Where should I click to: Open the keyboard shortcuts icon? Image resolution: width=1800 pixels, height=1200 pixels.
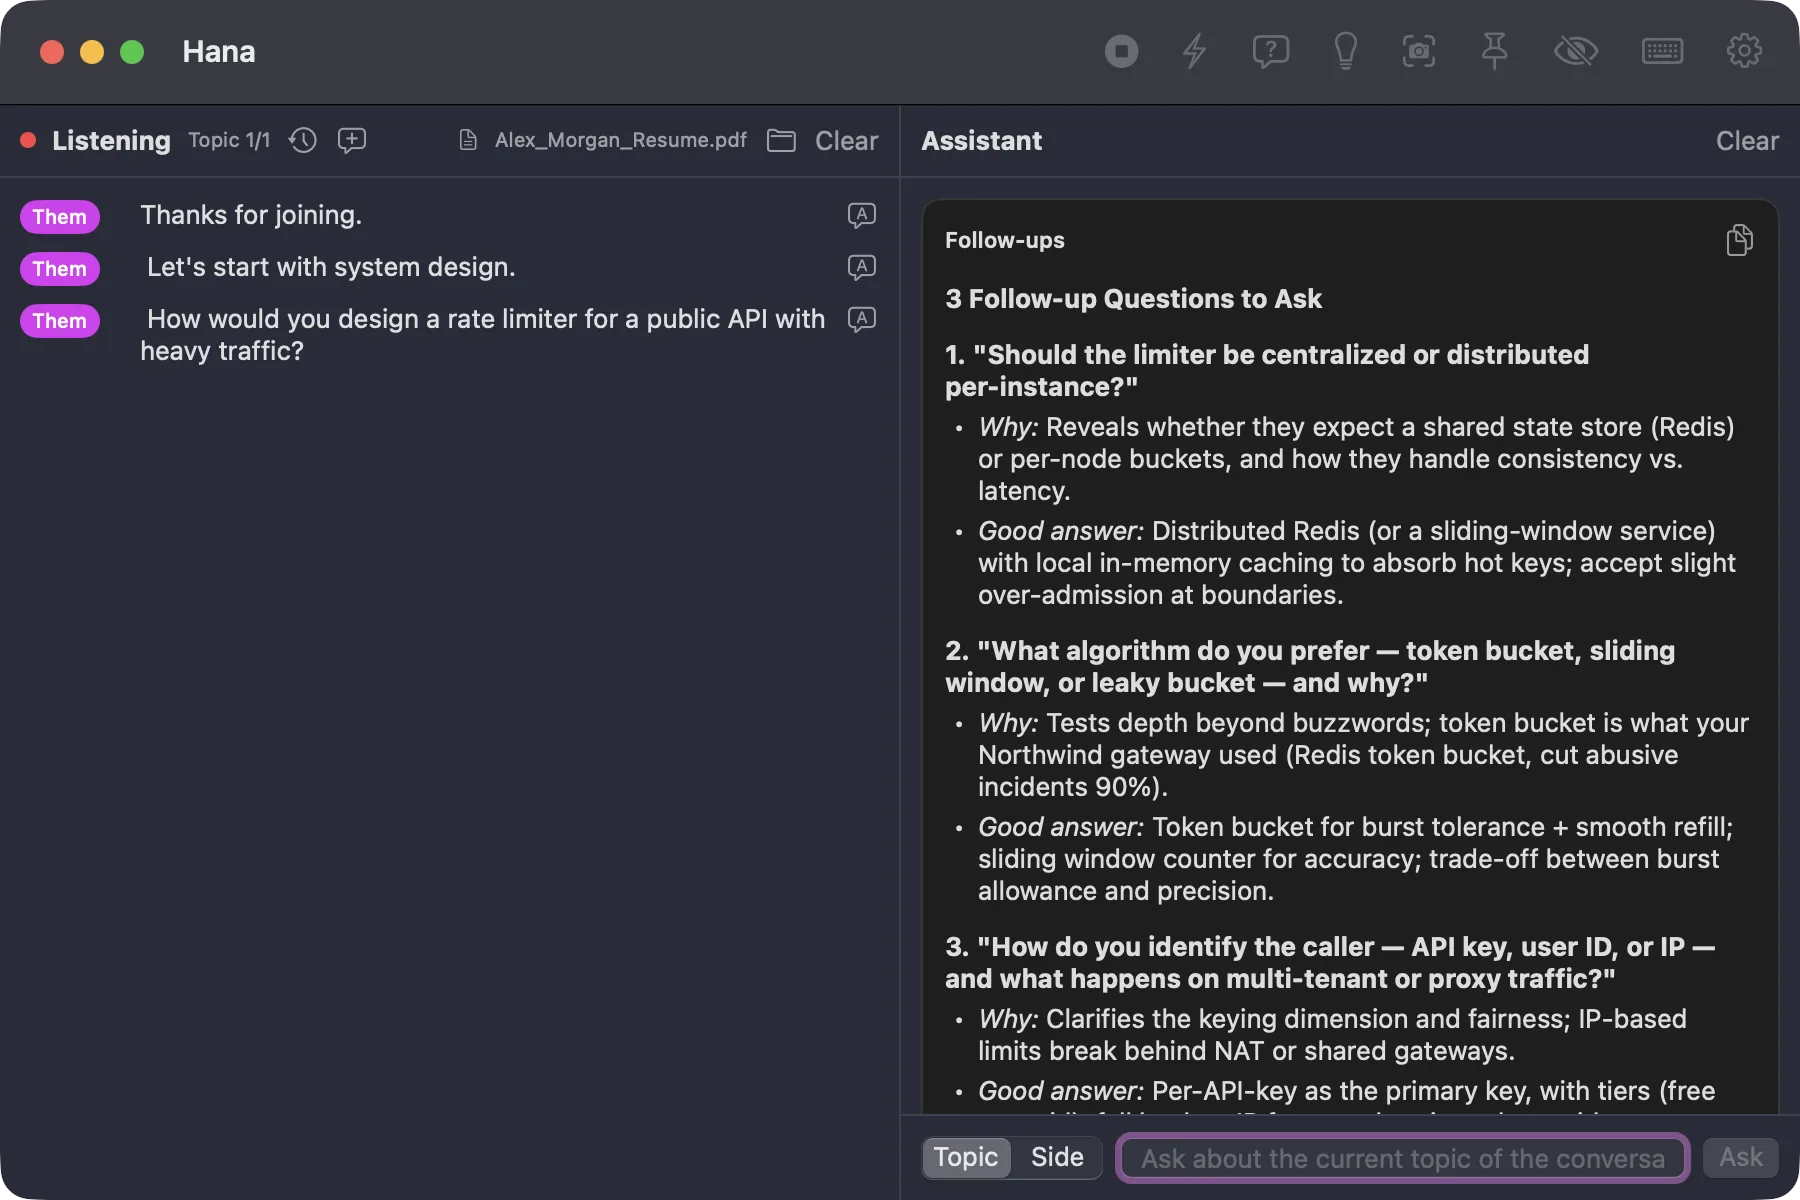pos(1662,51)
